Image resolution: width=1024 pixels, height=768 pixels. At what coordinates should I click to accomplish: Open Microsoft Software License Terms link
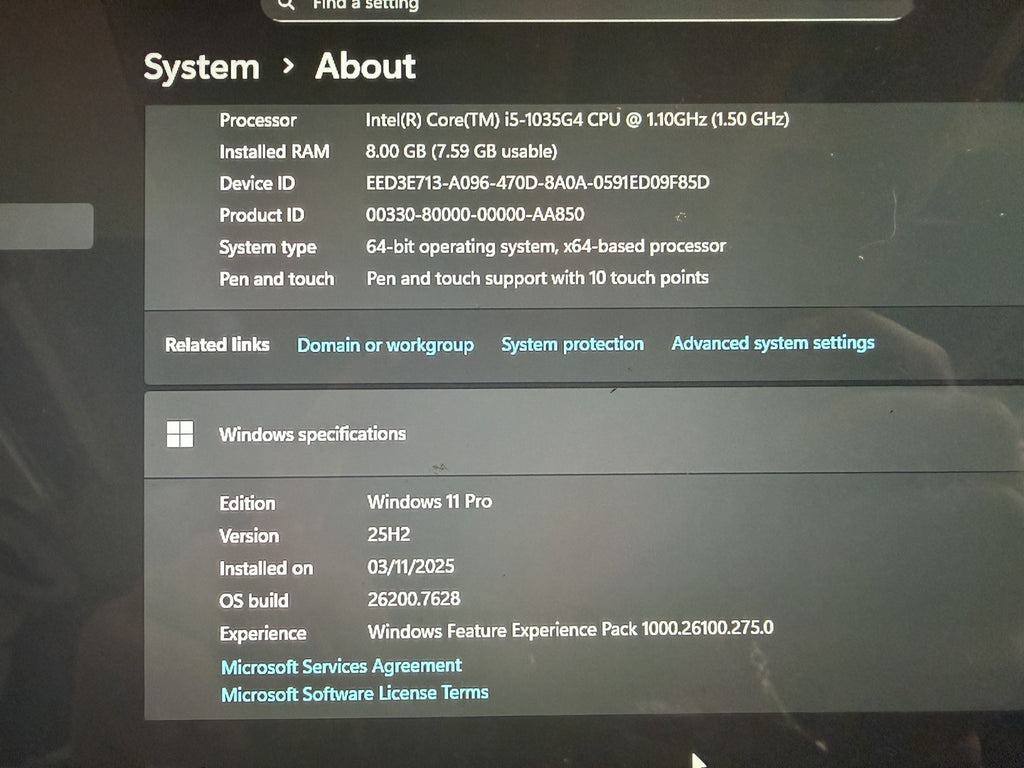coord(355,693)
